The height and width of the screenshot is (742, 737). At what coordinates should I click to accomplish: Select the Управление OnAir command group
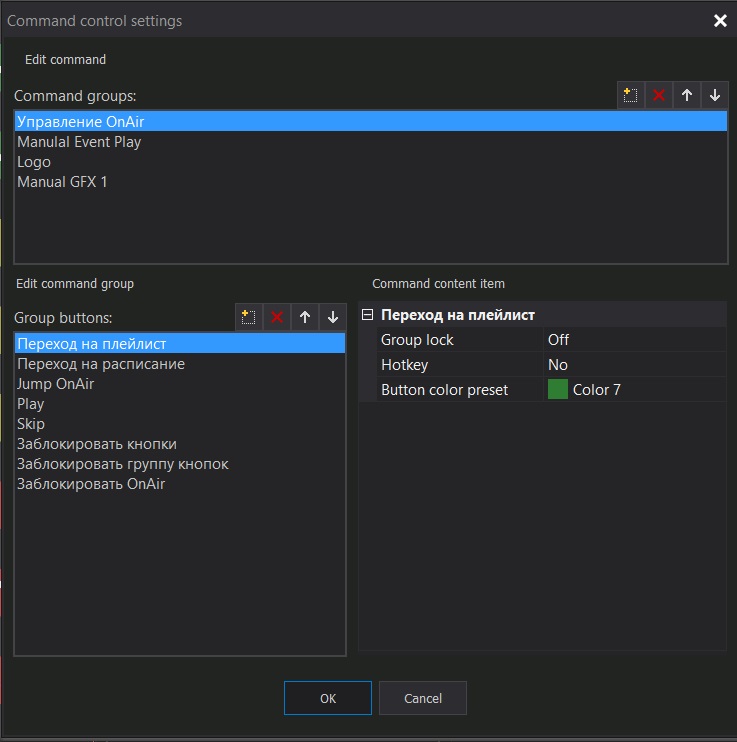point(371,122)
